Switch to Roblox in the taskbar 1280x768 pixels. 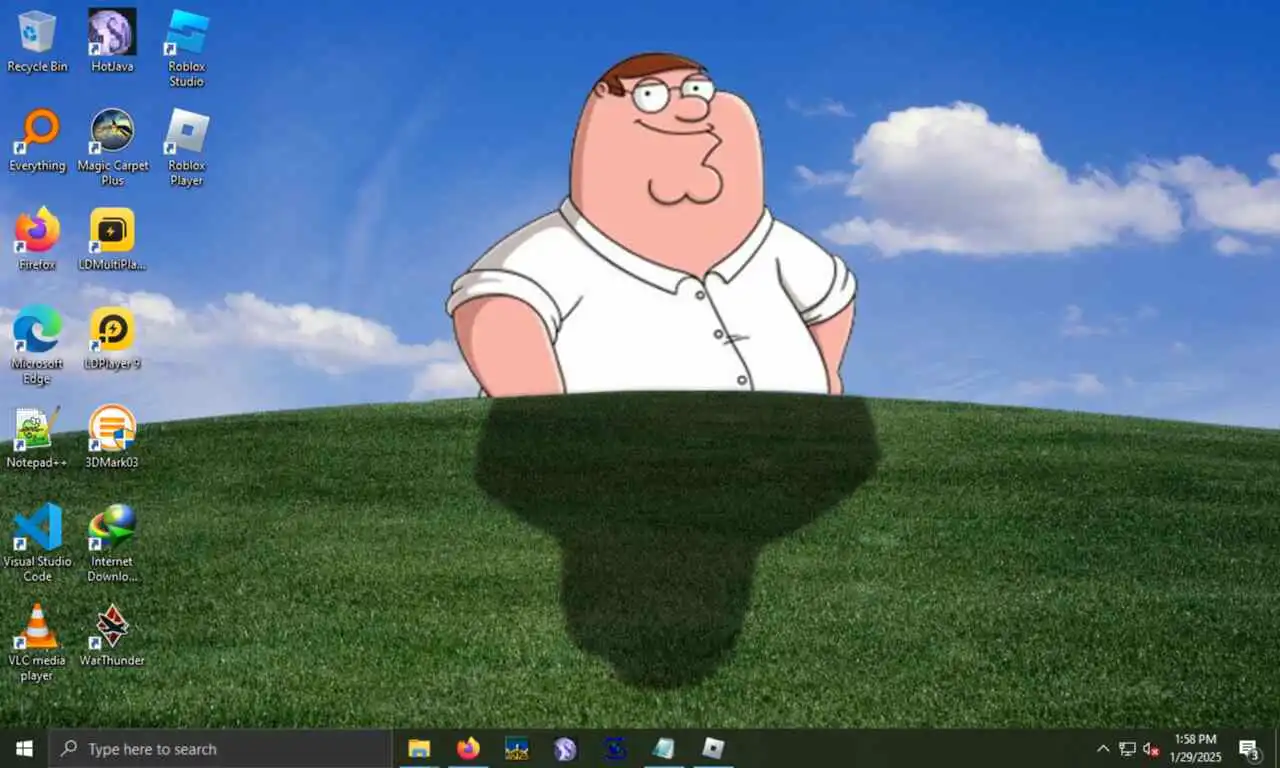[712, 748]
